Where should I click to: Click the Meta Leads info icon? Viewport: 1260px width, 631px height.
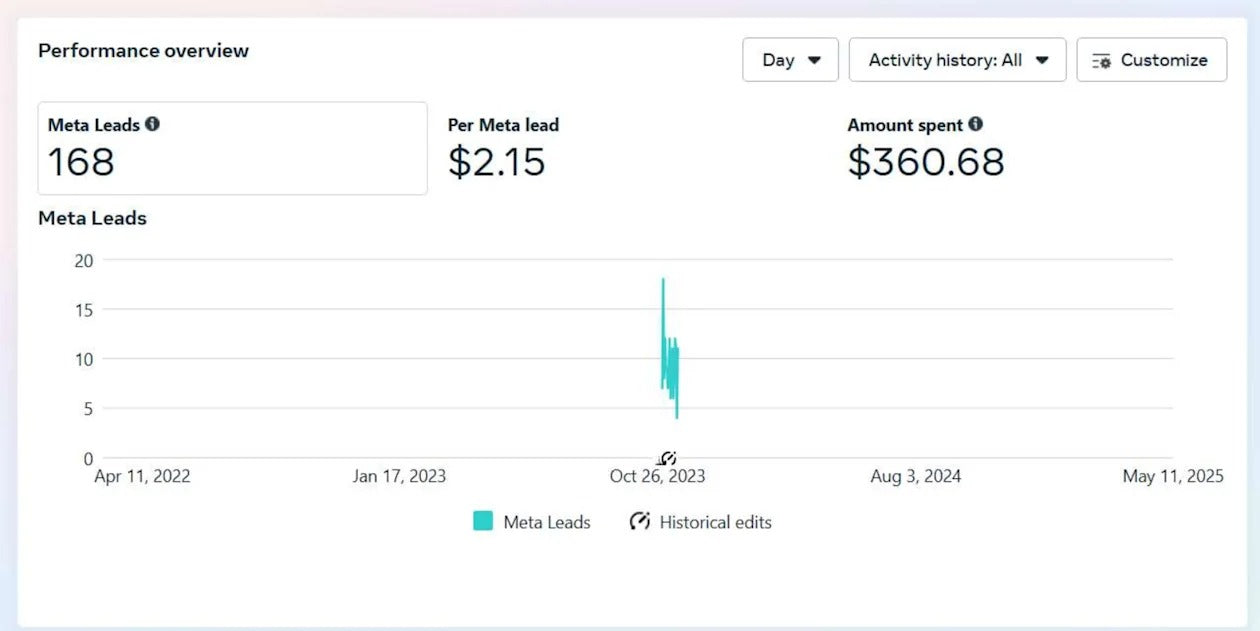point(152,124)
